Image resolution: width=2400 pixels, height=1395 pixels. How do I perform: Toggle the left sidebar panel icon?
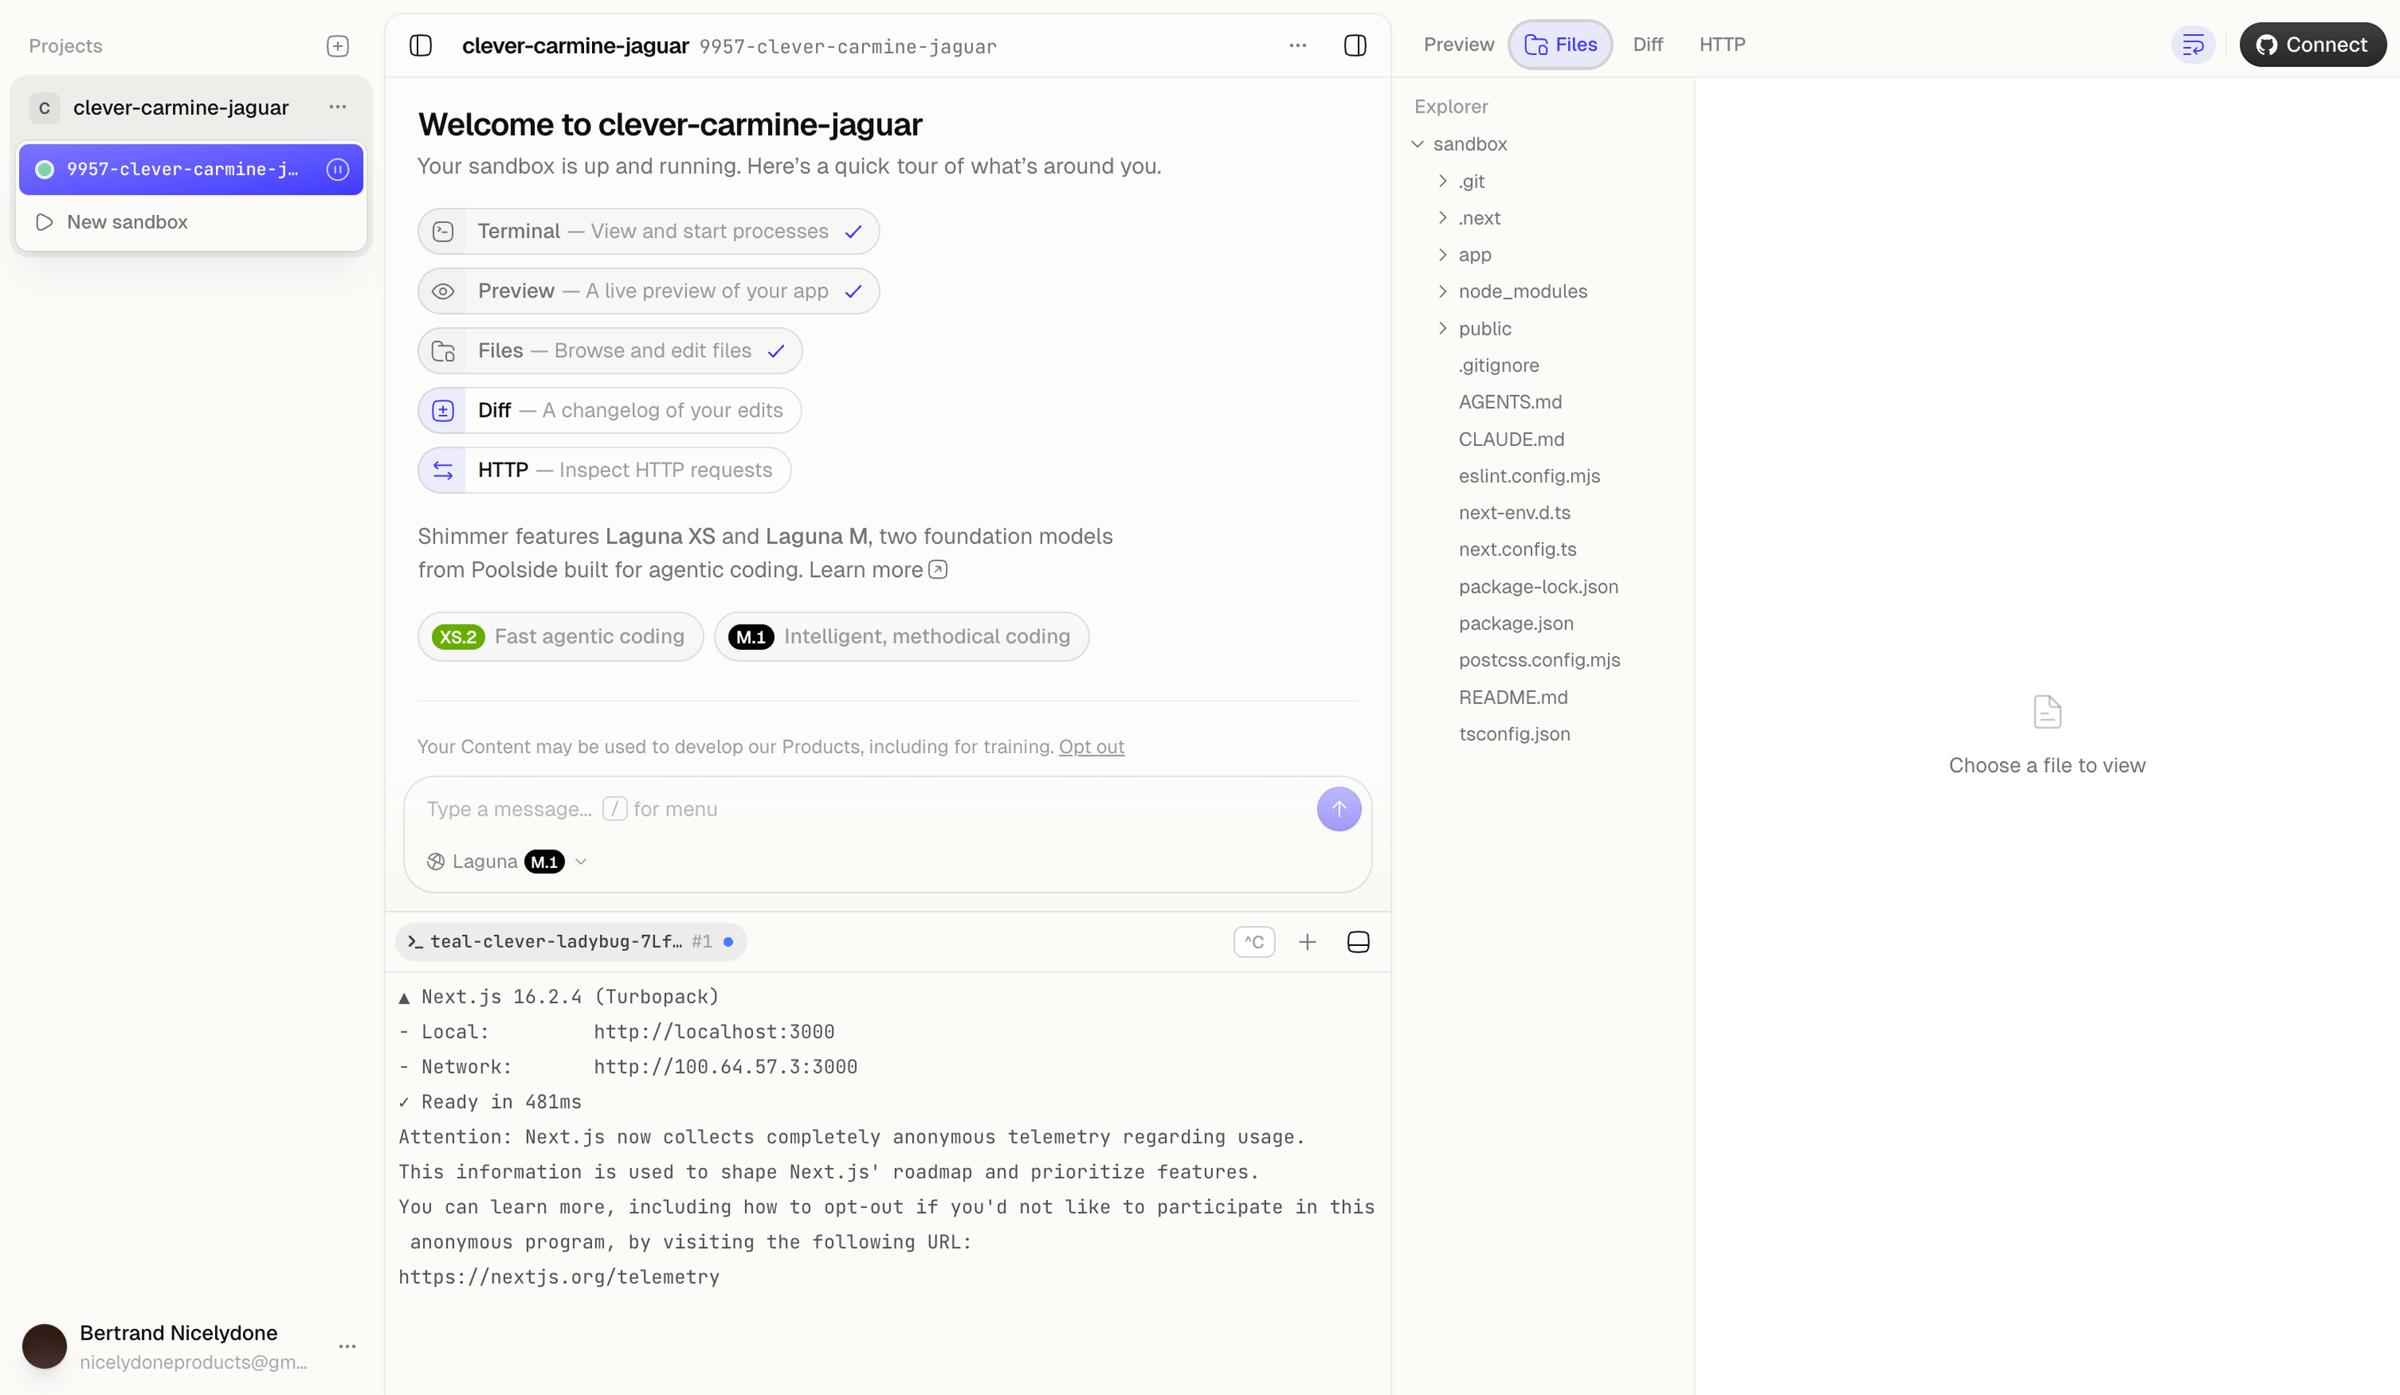(x=421, y=46)
